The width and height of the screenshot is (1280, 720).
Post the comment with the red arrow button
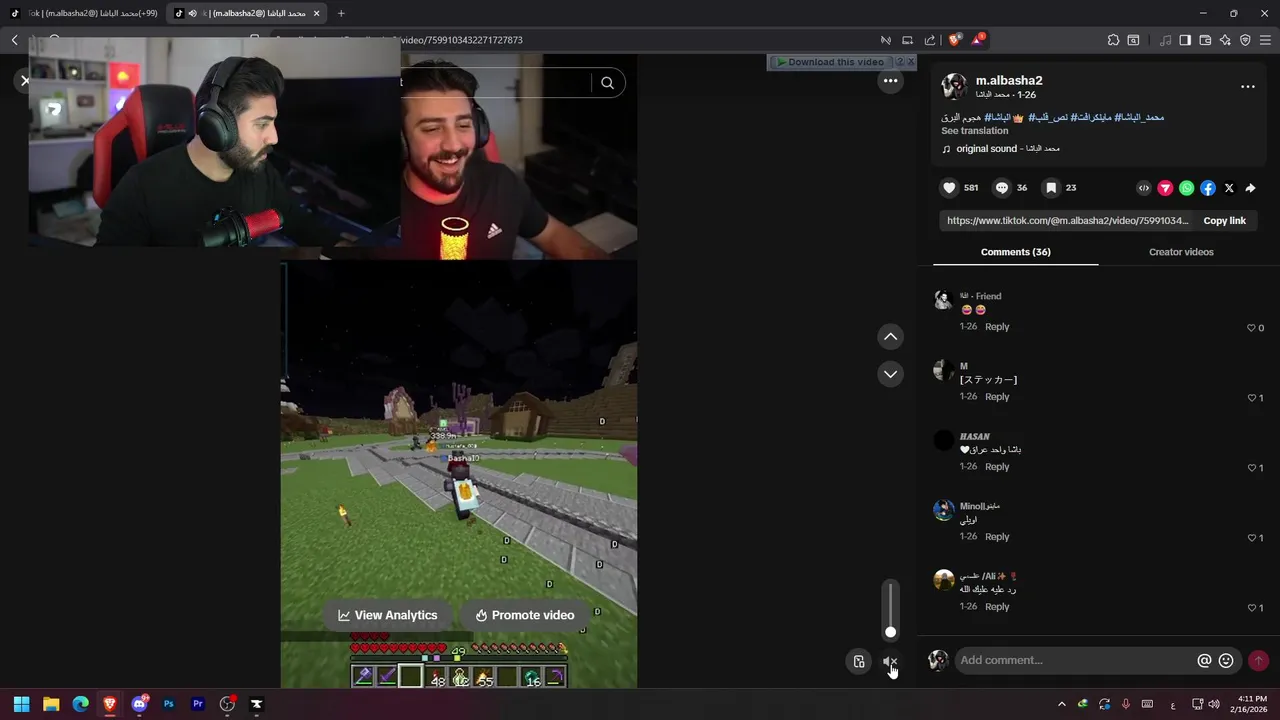pyautogui.click(x=1258, y=660)
